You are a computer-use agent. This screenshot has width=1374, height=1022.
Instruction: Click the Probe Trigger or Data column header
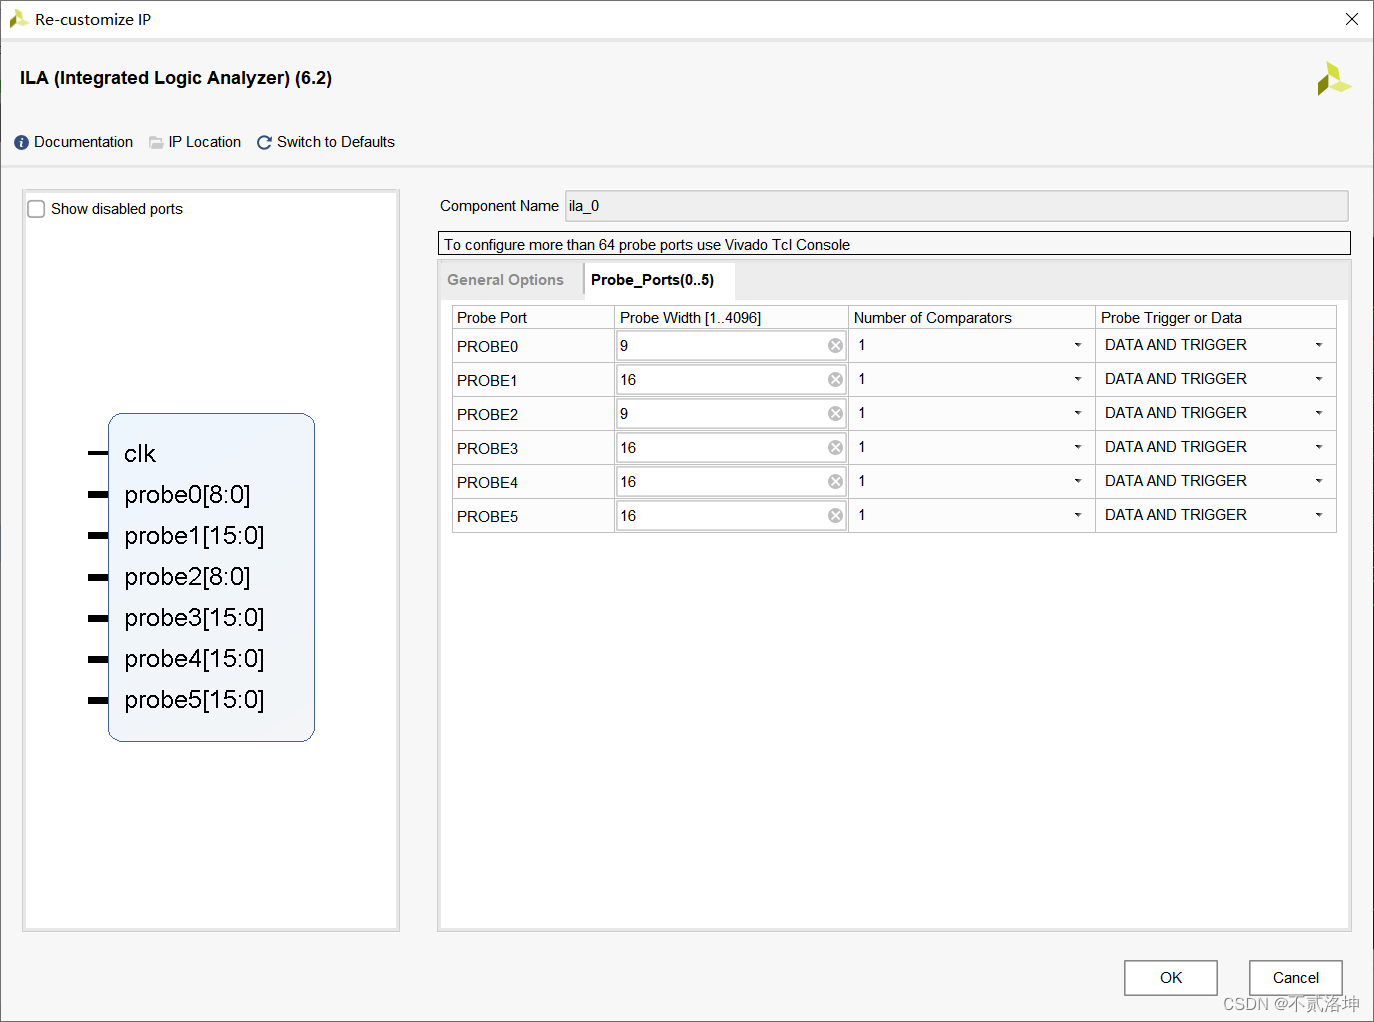1216,318
